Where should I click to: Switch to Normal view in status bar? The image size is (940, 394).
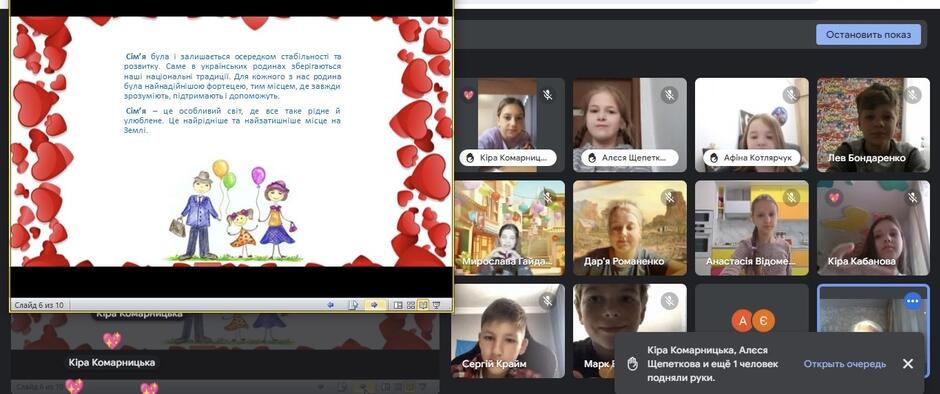coord(397,305)
